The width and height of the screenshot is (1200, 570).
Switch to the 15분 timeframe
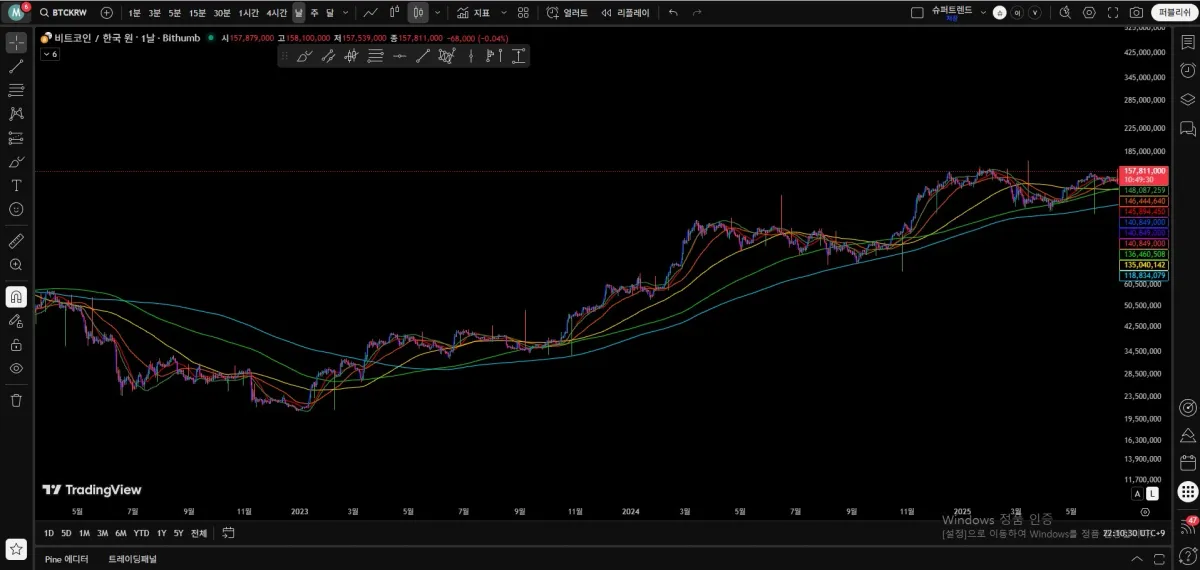[197, 13]
